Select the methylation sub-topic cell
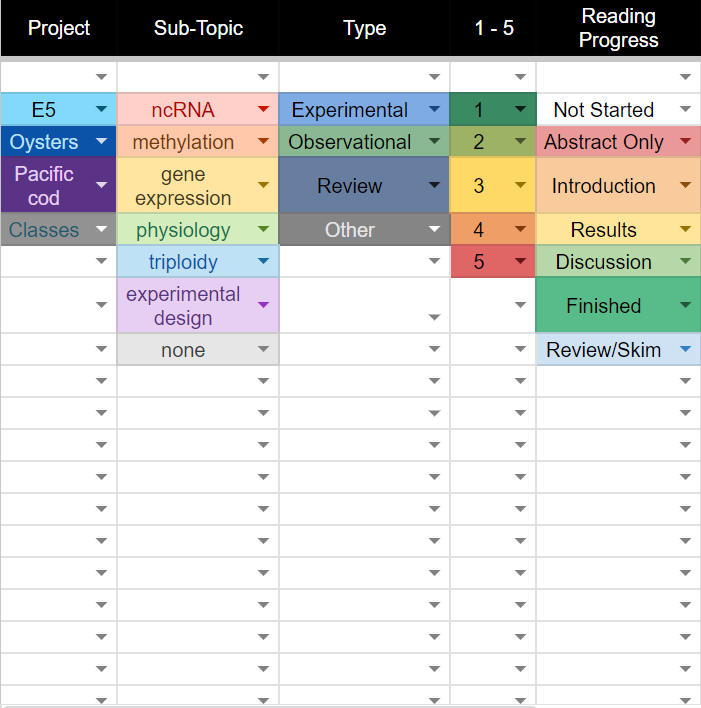 [x=183, y=142]
